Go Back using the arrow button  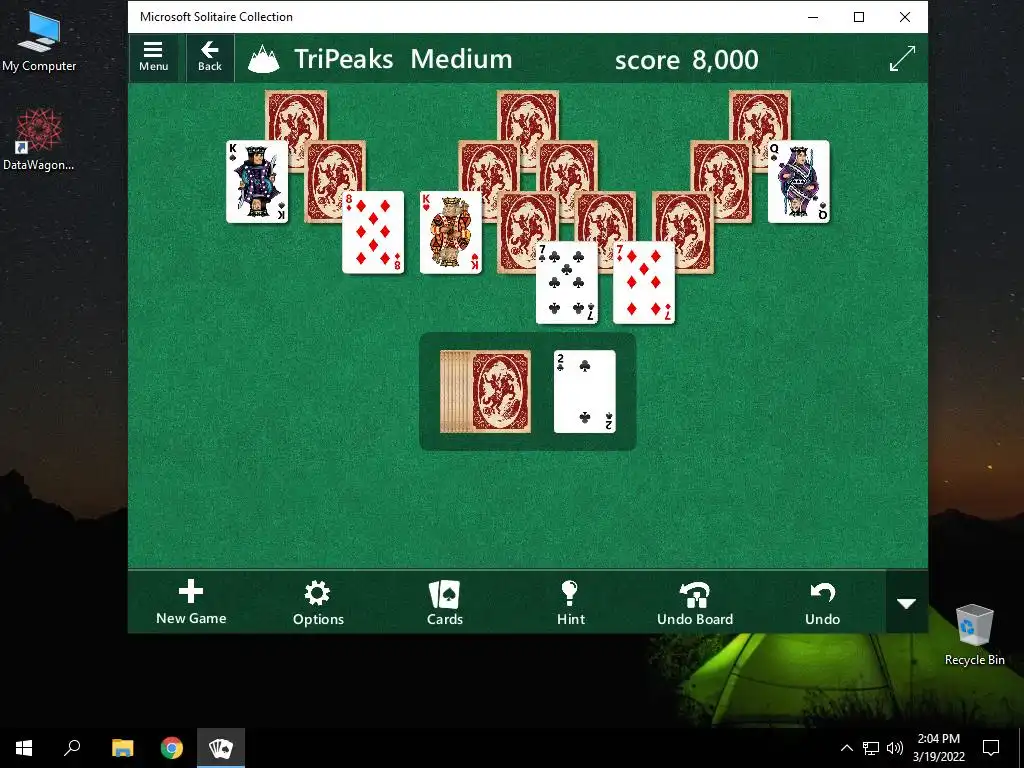210,57
